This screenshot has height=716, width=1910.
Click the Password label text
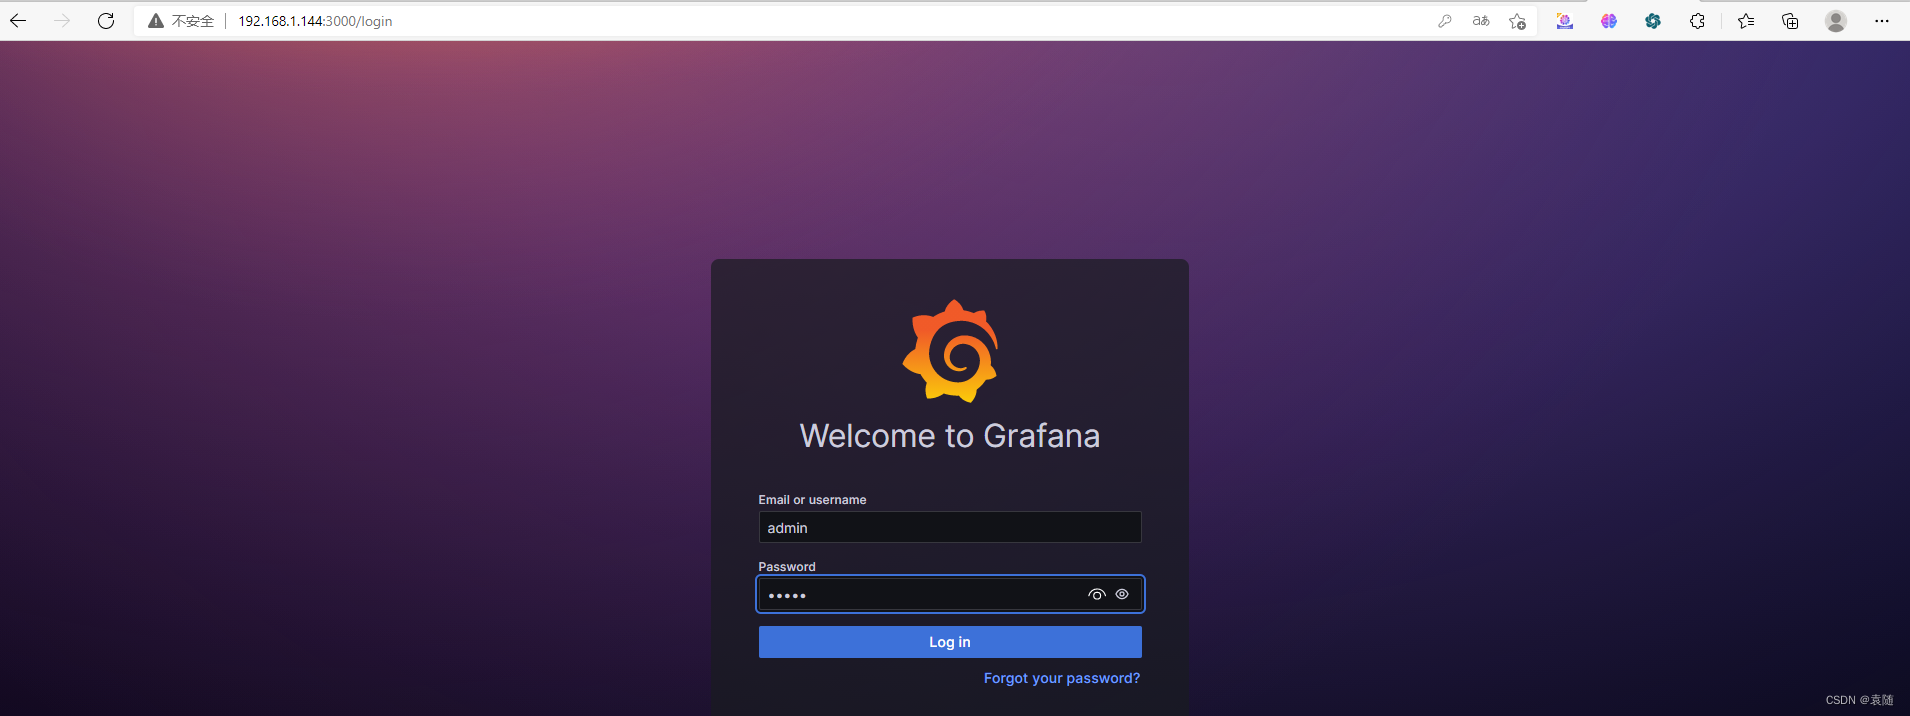[x=787, y=567]
